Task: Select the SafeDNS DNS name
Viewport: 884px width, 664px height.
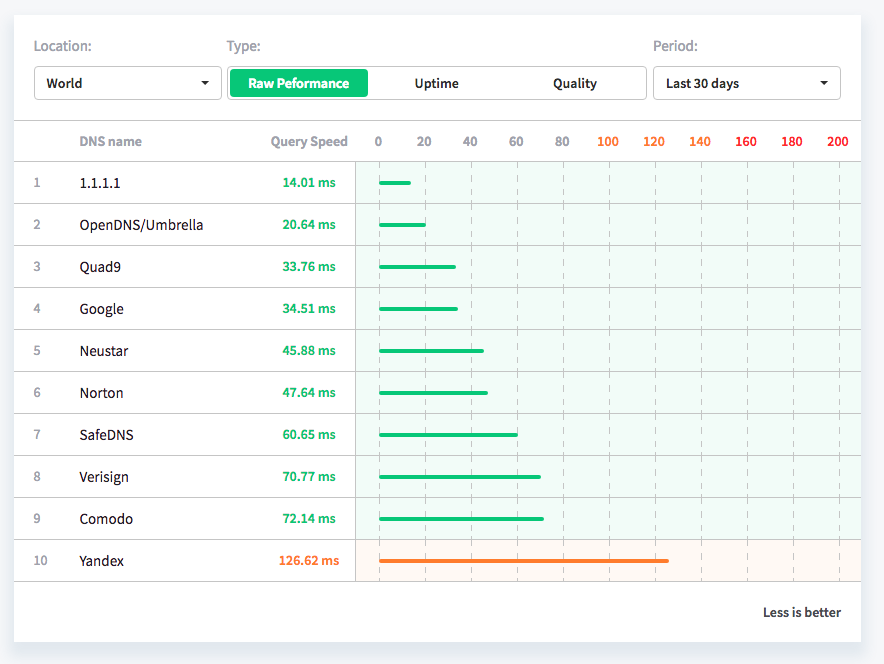Action: point(107,435)
